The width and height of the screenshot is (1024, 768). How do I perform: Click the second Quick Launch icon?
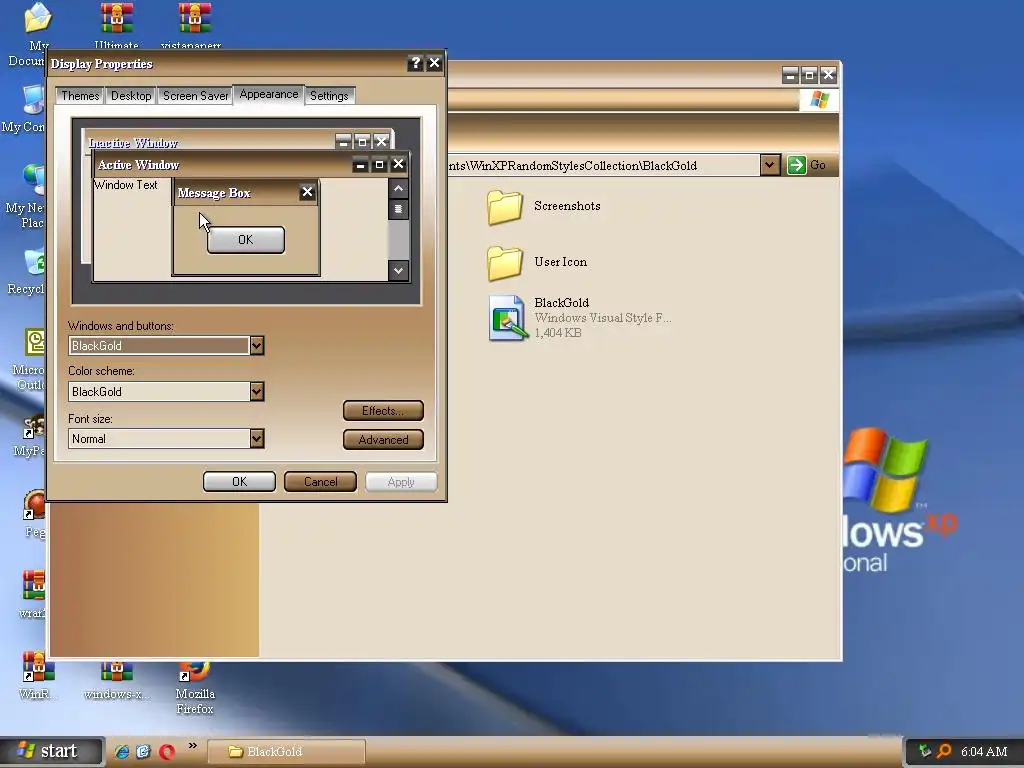tap(144, 752)
